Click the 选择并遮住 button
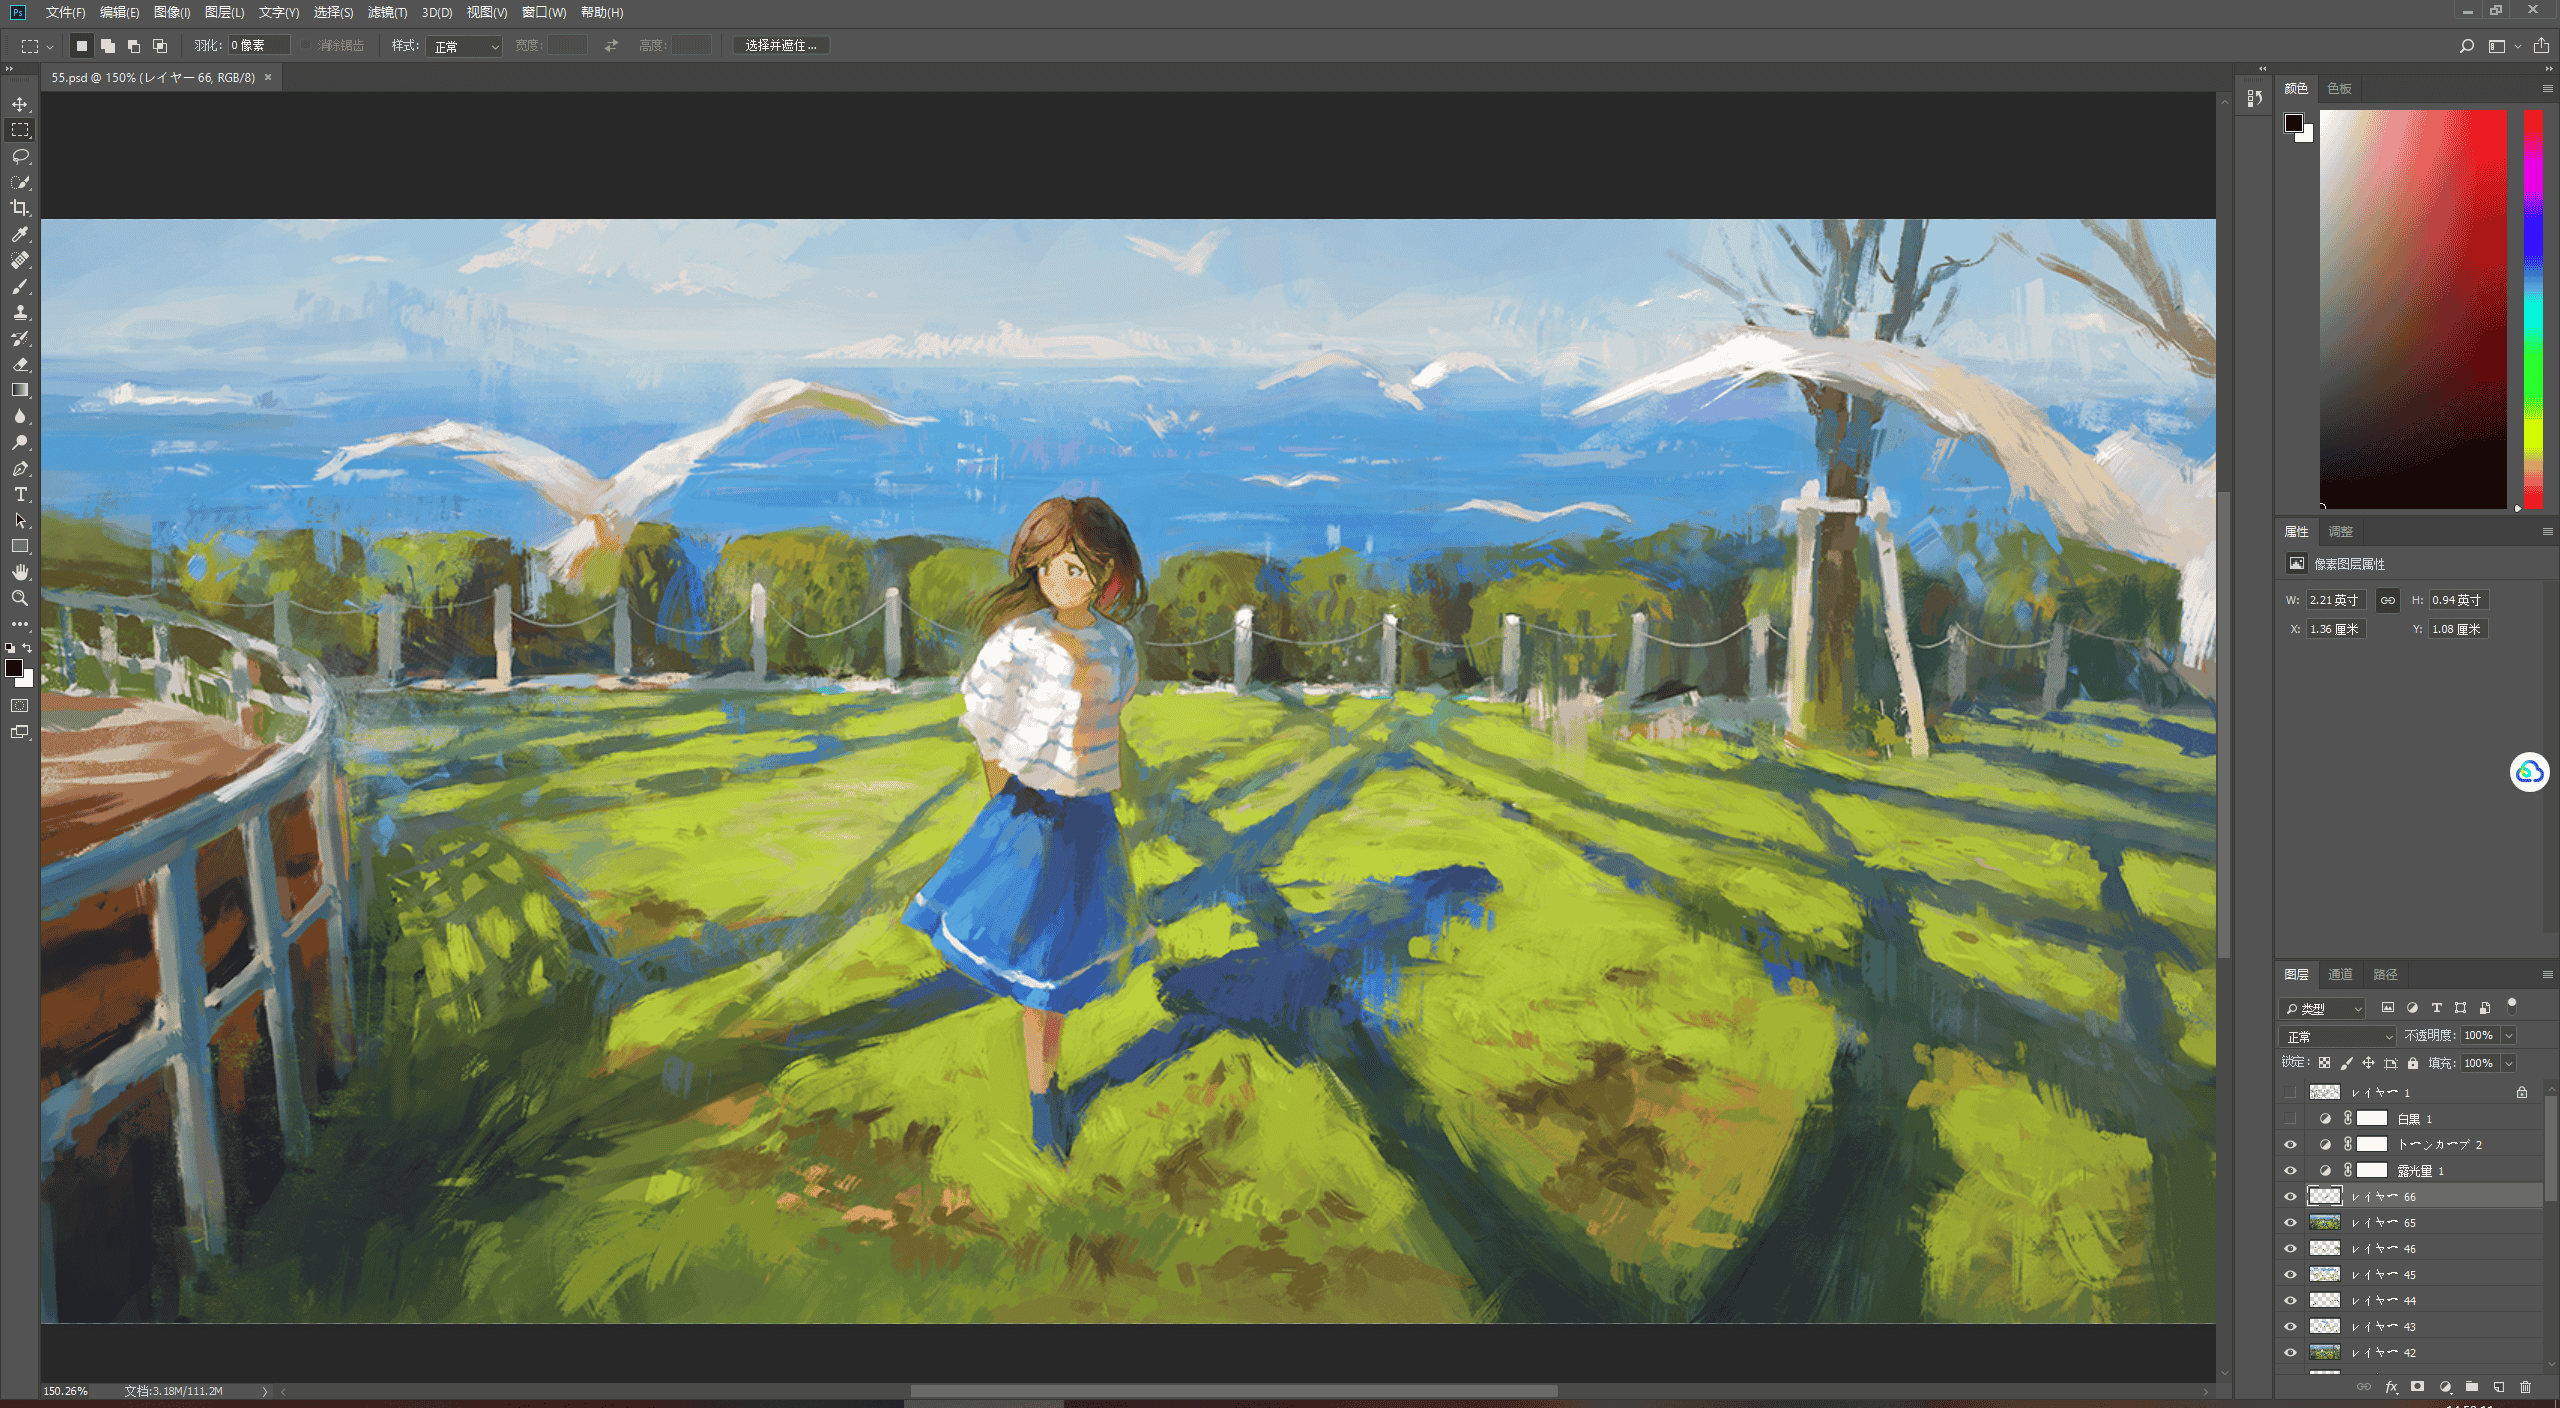This screenshot has height=1408, width=2560. (781, 45)
